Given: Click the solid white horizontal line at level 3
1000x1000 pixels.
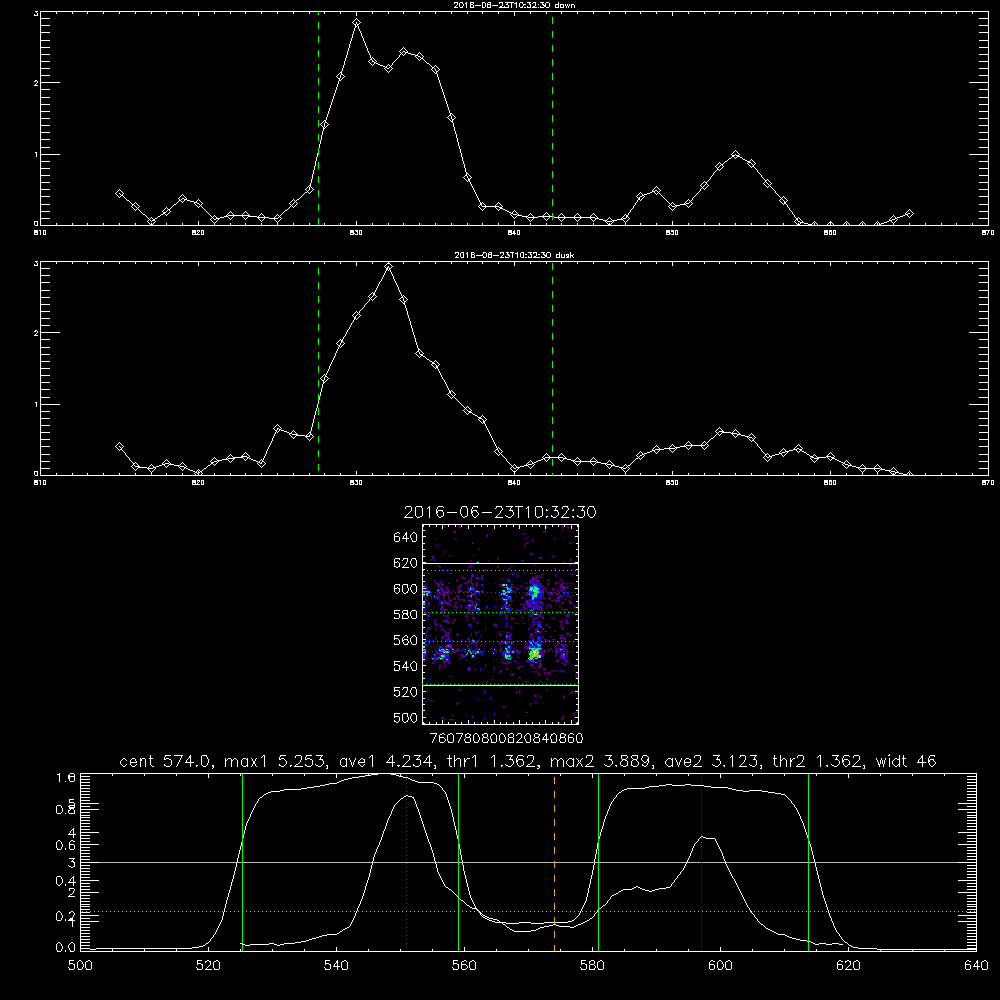Looking at the screenshot, I should click(528, 862).
